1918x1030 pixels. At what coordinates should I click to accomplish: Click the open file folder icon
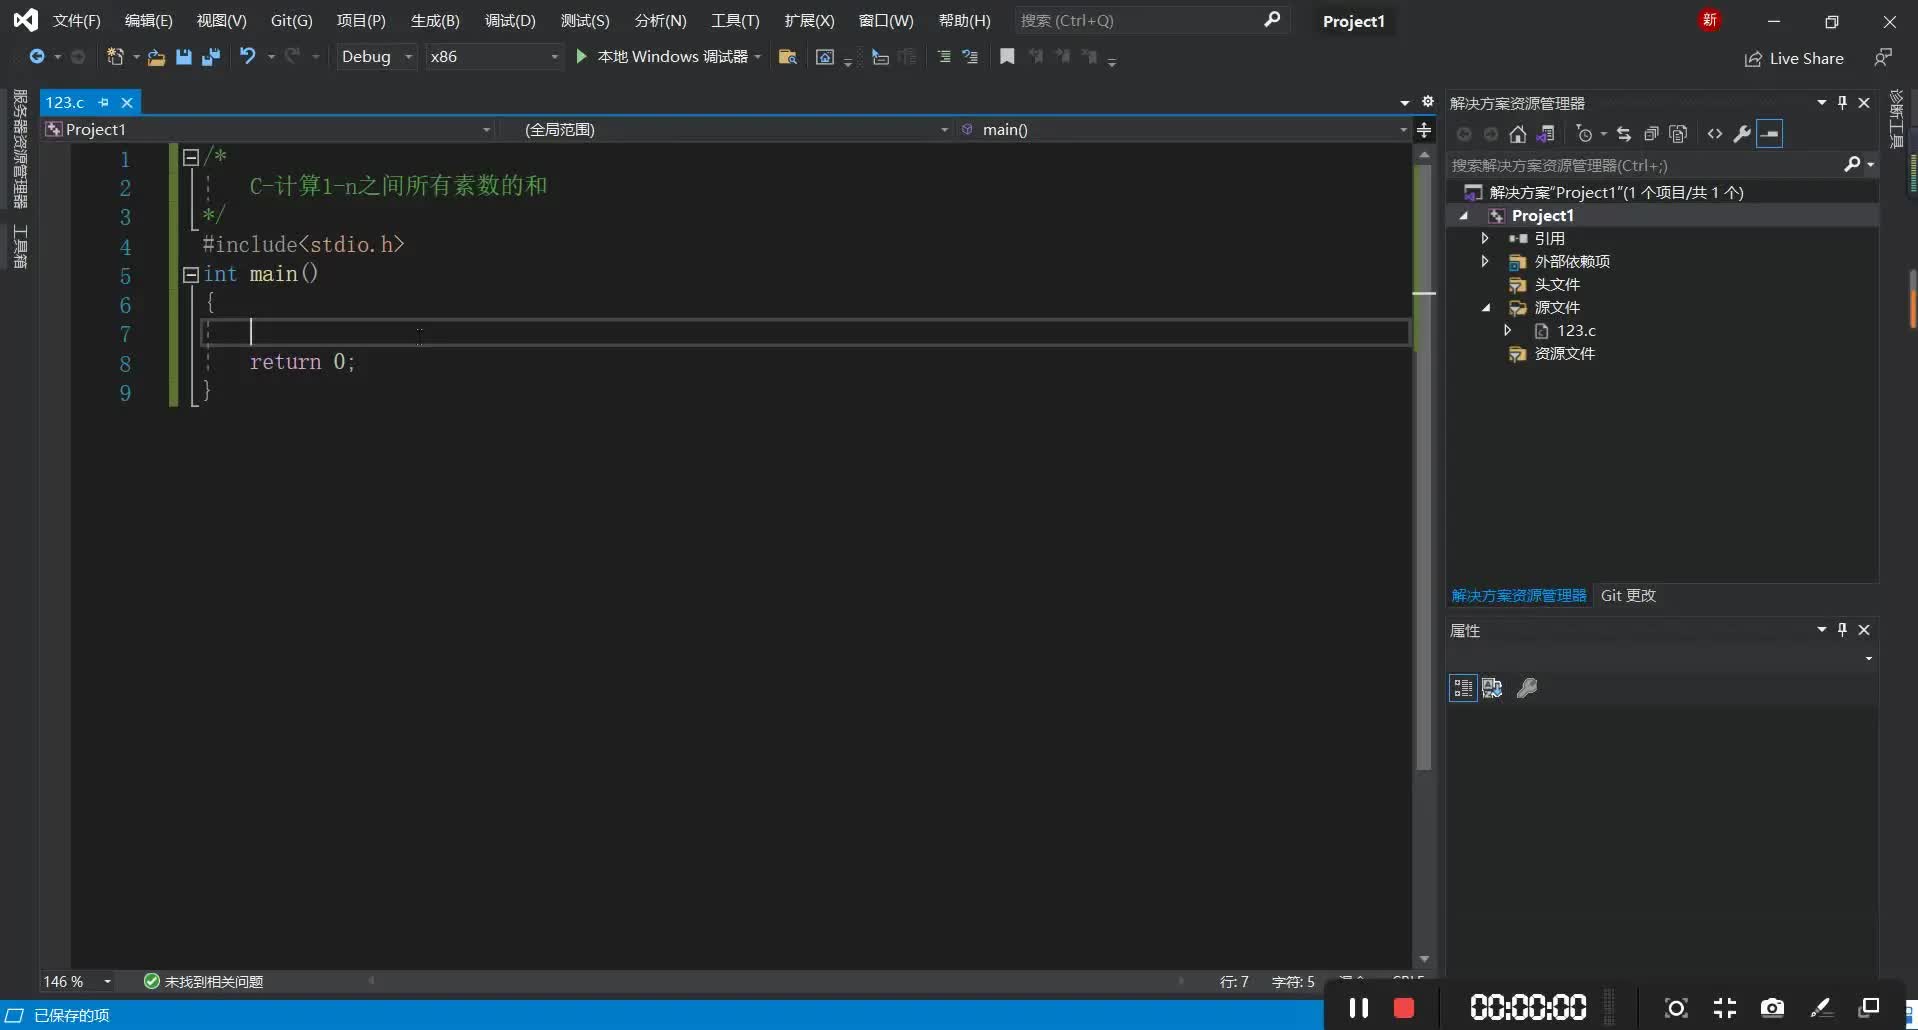tap(156, 58)
